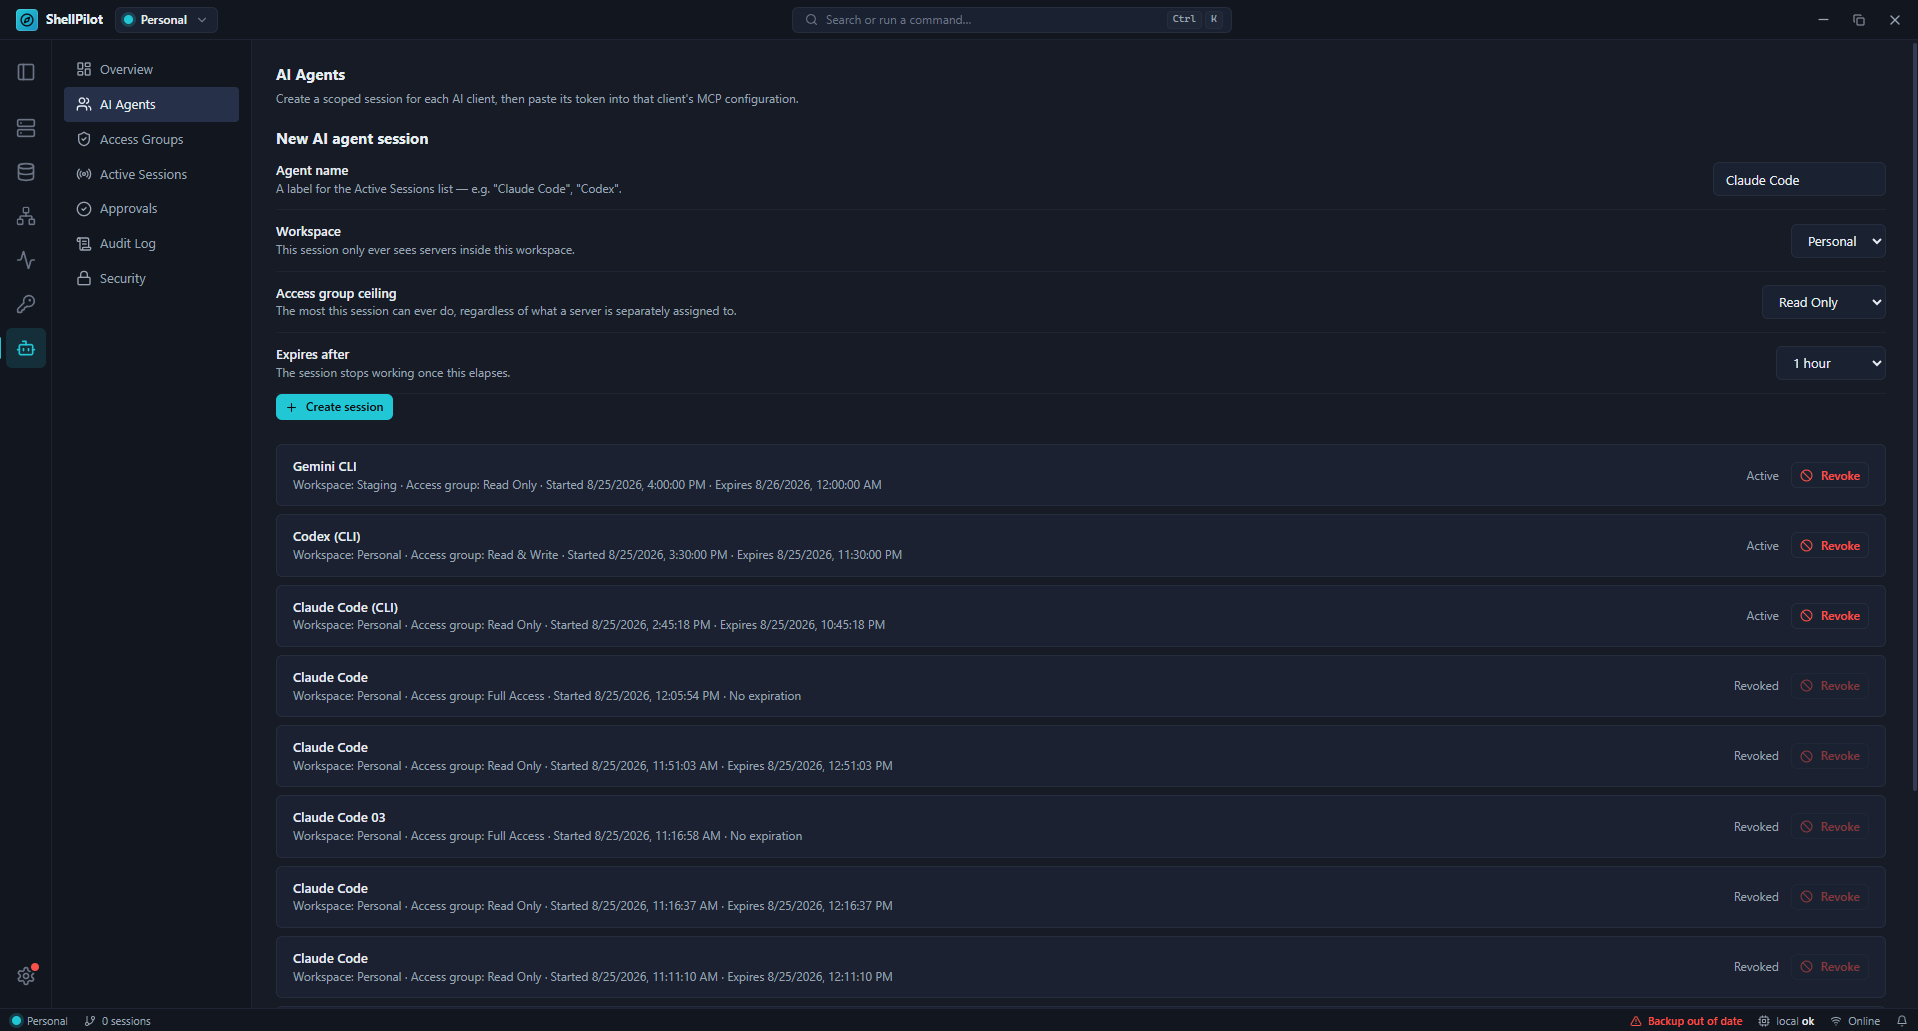Click the Backup out of date warning
Viewport: 1918px width, 1031px height.
1687,1021
